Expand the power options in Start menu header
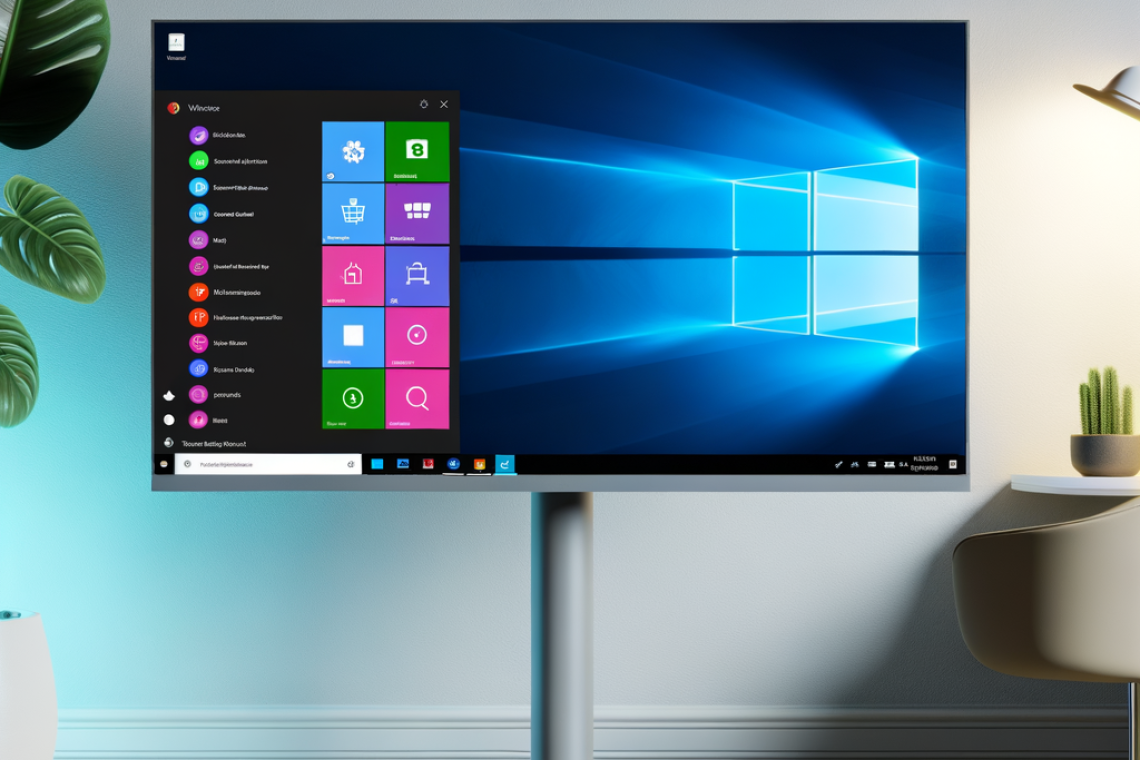1140x760 pixels. coord(423,103)
